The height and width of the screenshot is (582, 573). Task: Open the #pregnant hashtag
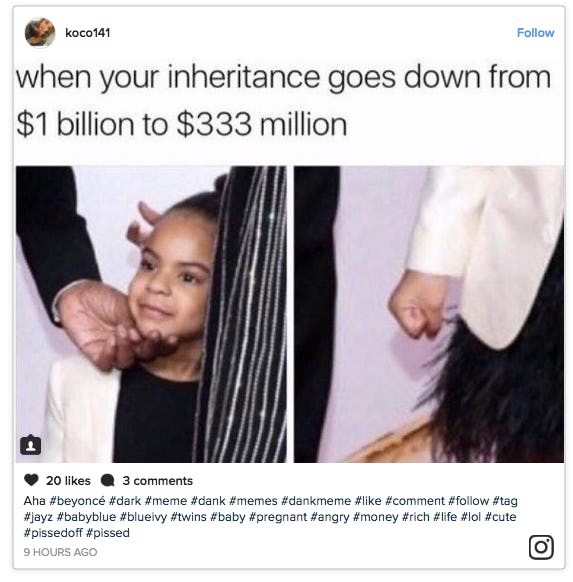pyautogui.click(x=278, y=517)
